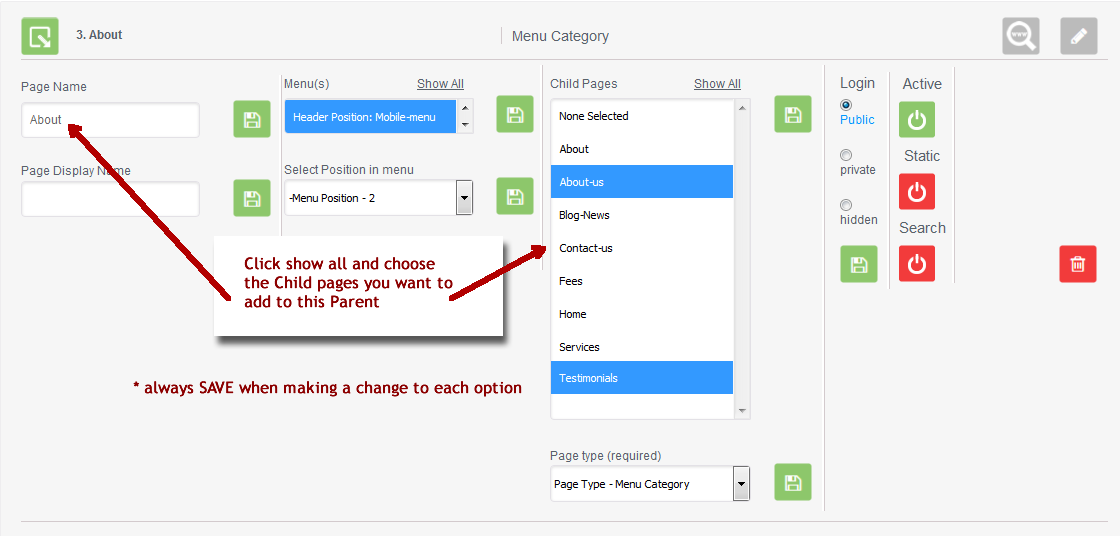The height and width of the screenshot is (536, 1120).
Task: Toggle the red Static power button
Action: pos(916,191)
